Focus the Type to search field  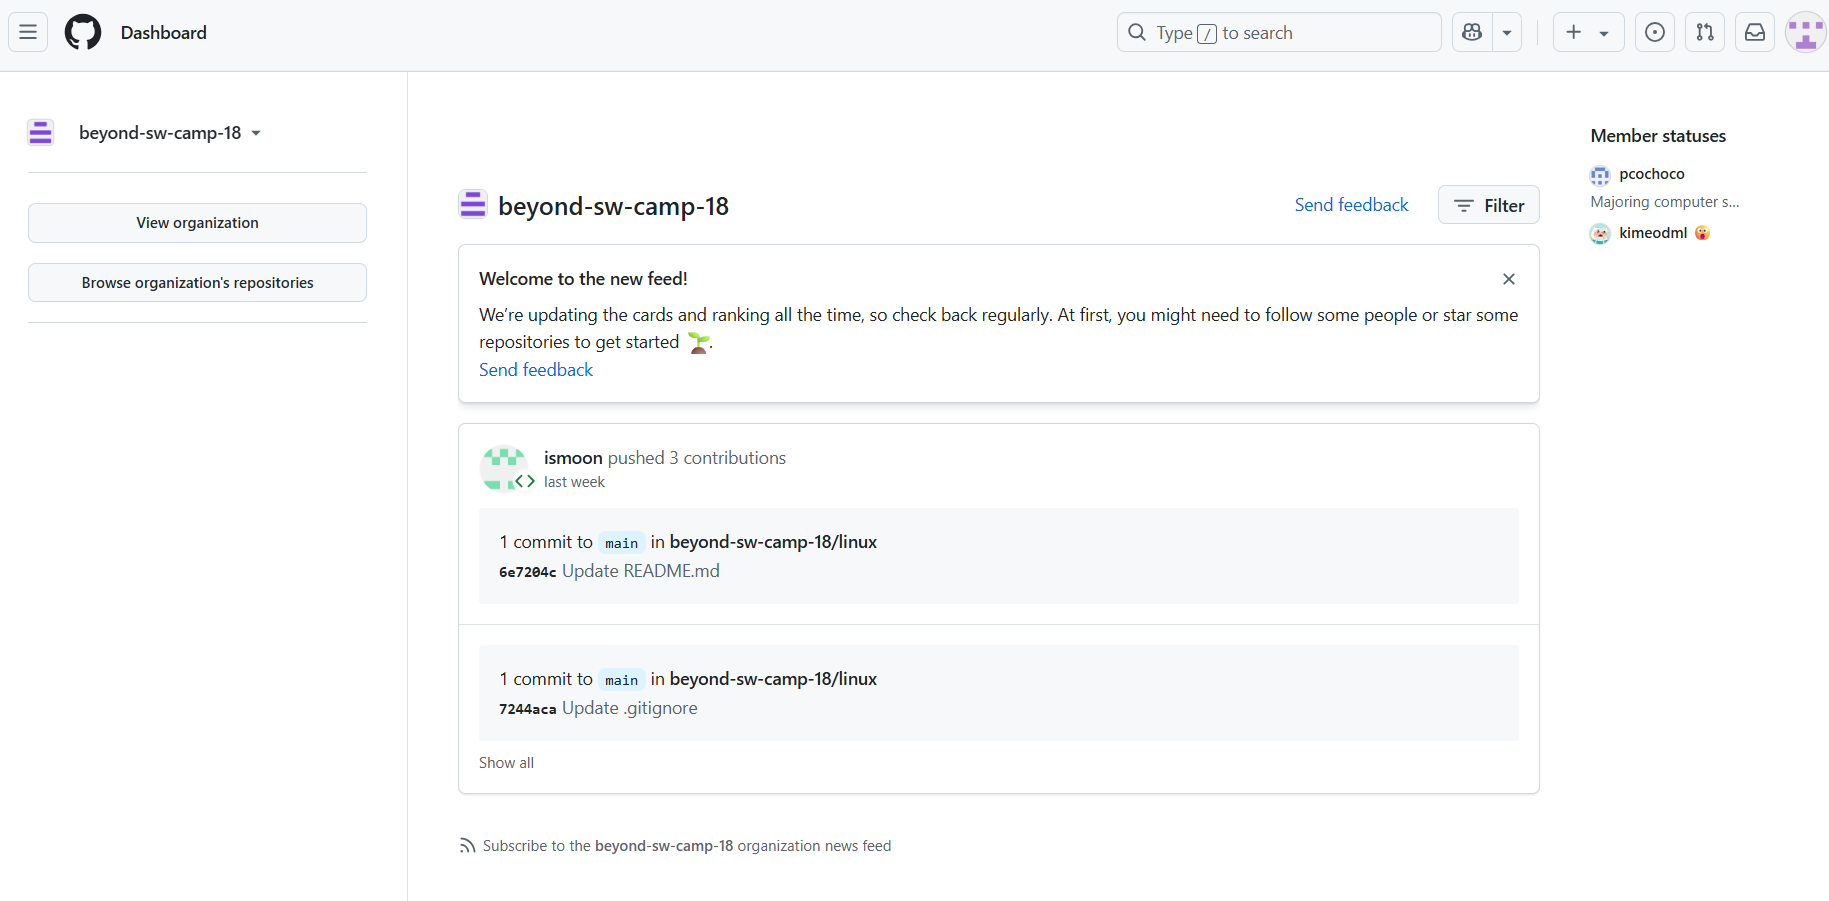pos(1278,33)
